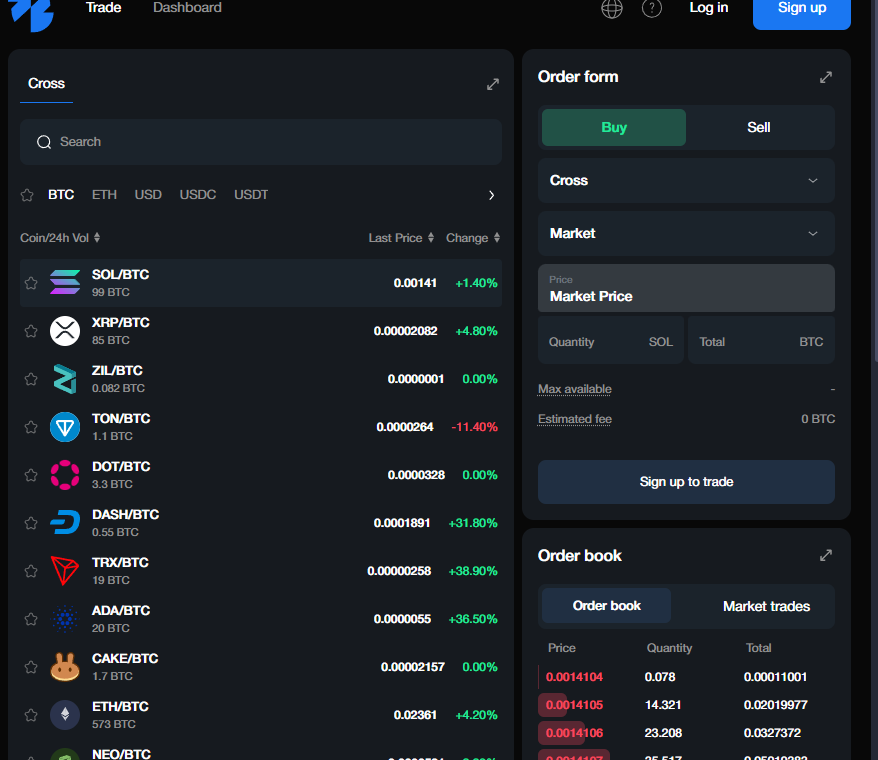Toggle favorite star for XRP/BTC
878x760 pixels.
pos(31,331)
